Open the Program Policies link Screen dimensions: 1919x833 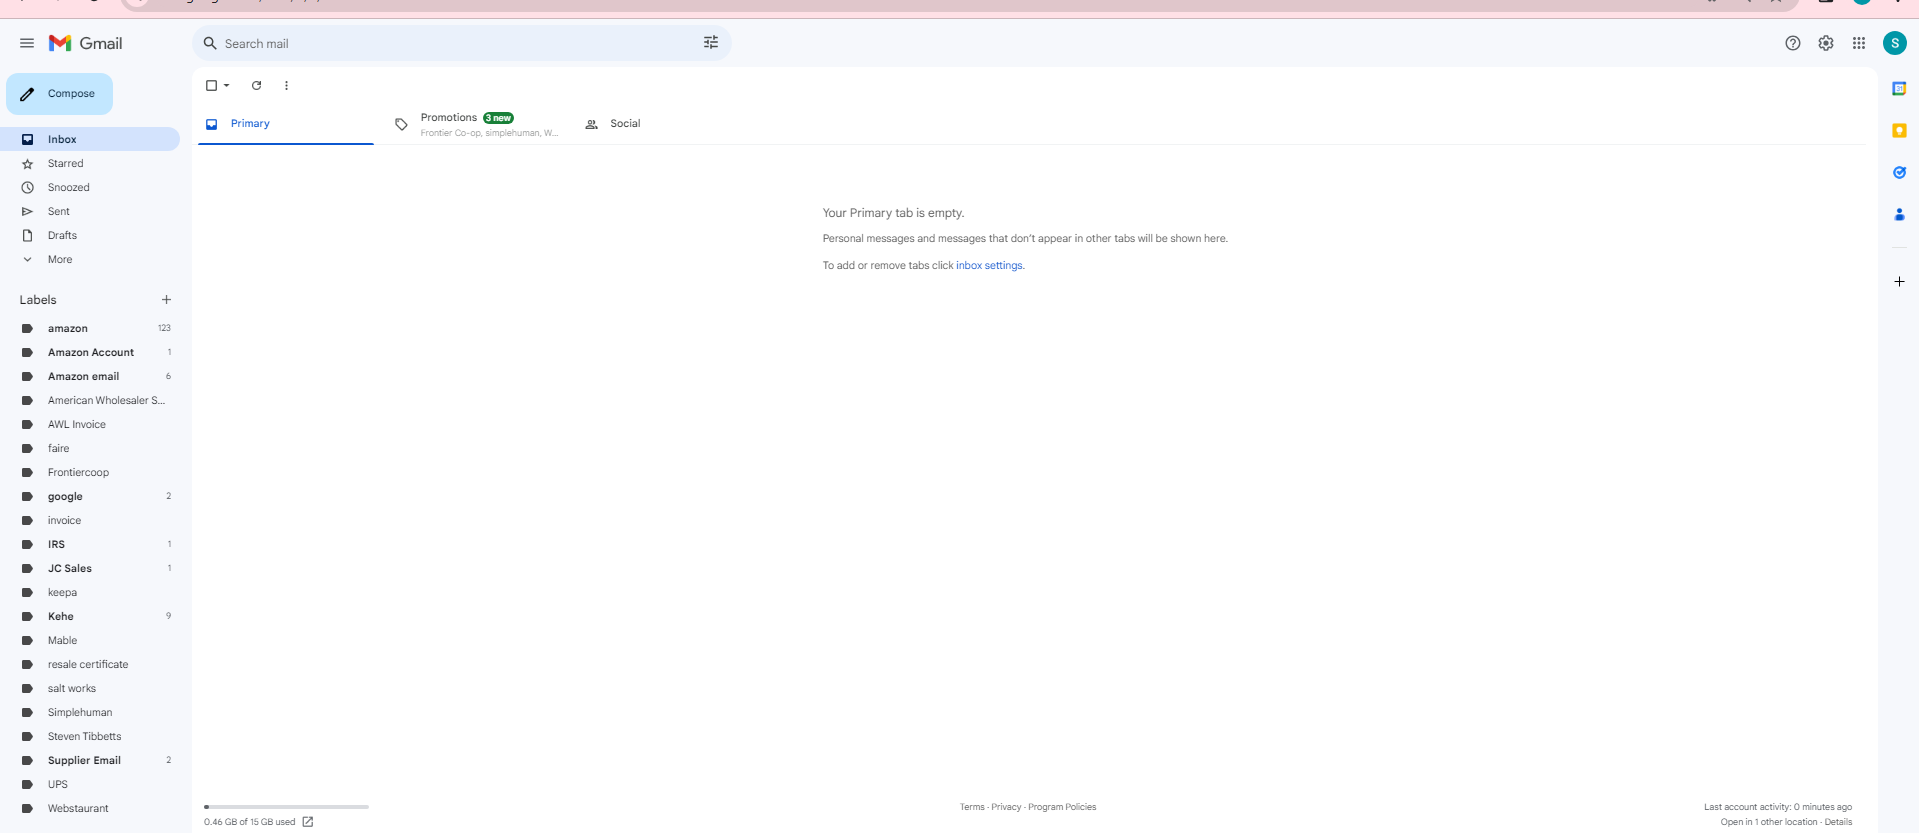pyautogui.click(x=1062, y=807)
